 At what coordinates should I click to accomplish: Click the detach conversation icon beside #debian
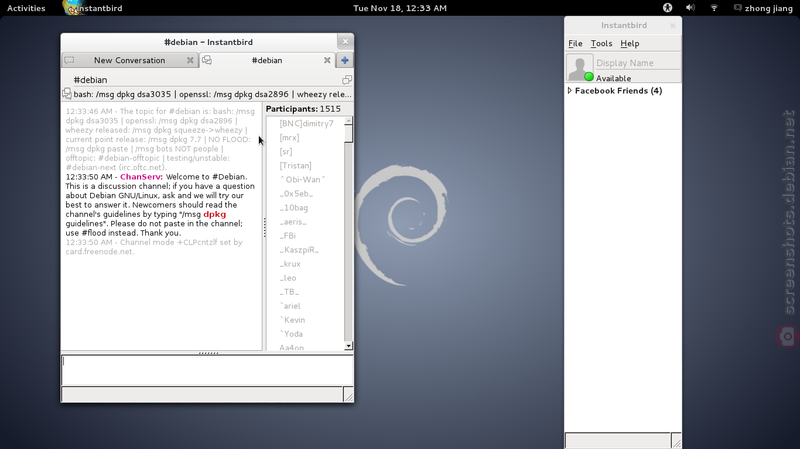[347, 80]
